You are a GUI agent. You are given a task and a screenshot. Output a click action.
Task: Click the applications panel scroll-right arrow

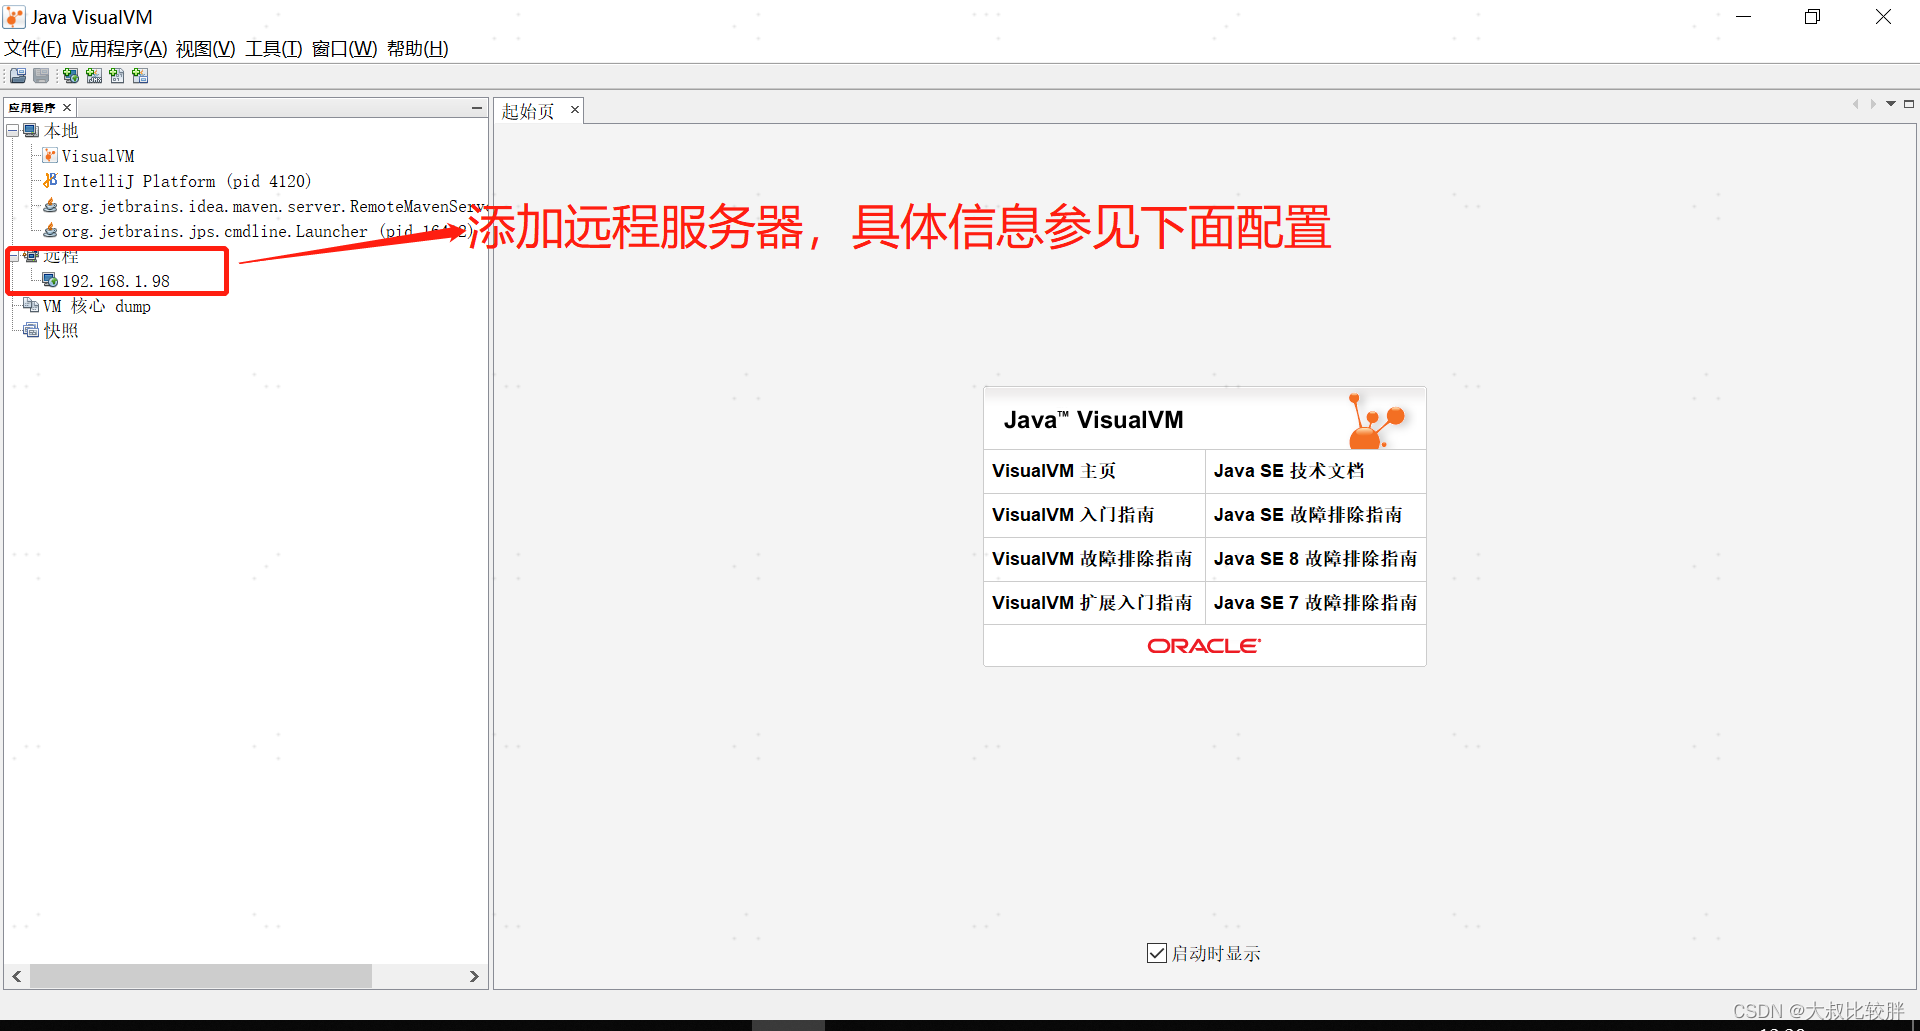click(x=475, y=976)
